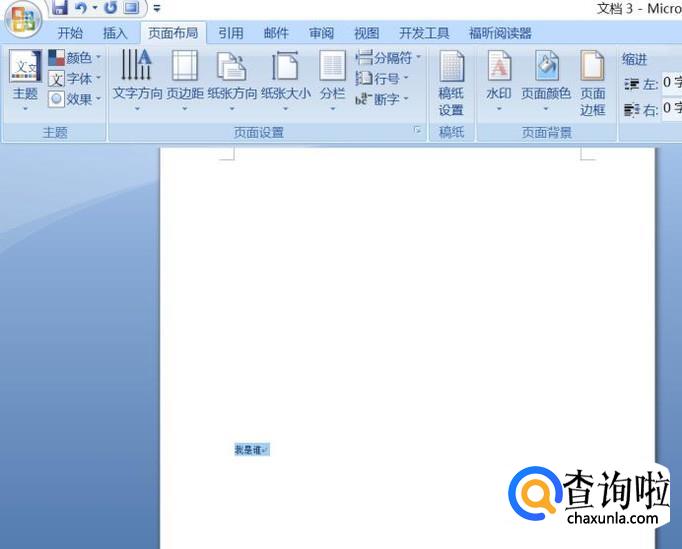Click the selected text 我是谁
Image resolution: width=682 pixels, height=549 pixels.
click(247, 450)
